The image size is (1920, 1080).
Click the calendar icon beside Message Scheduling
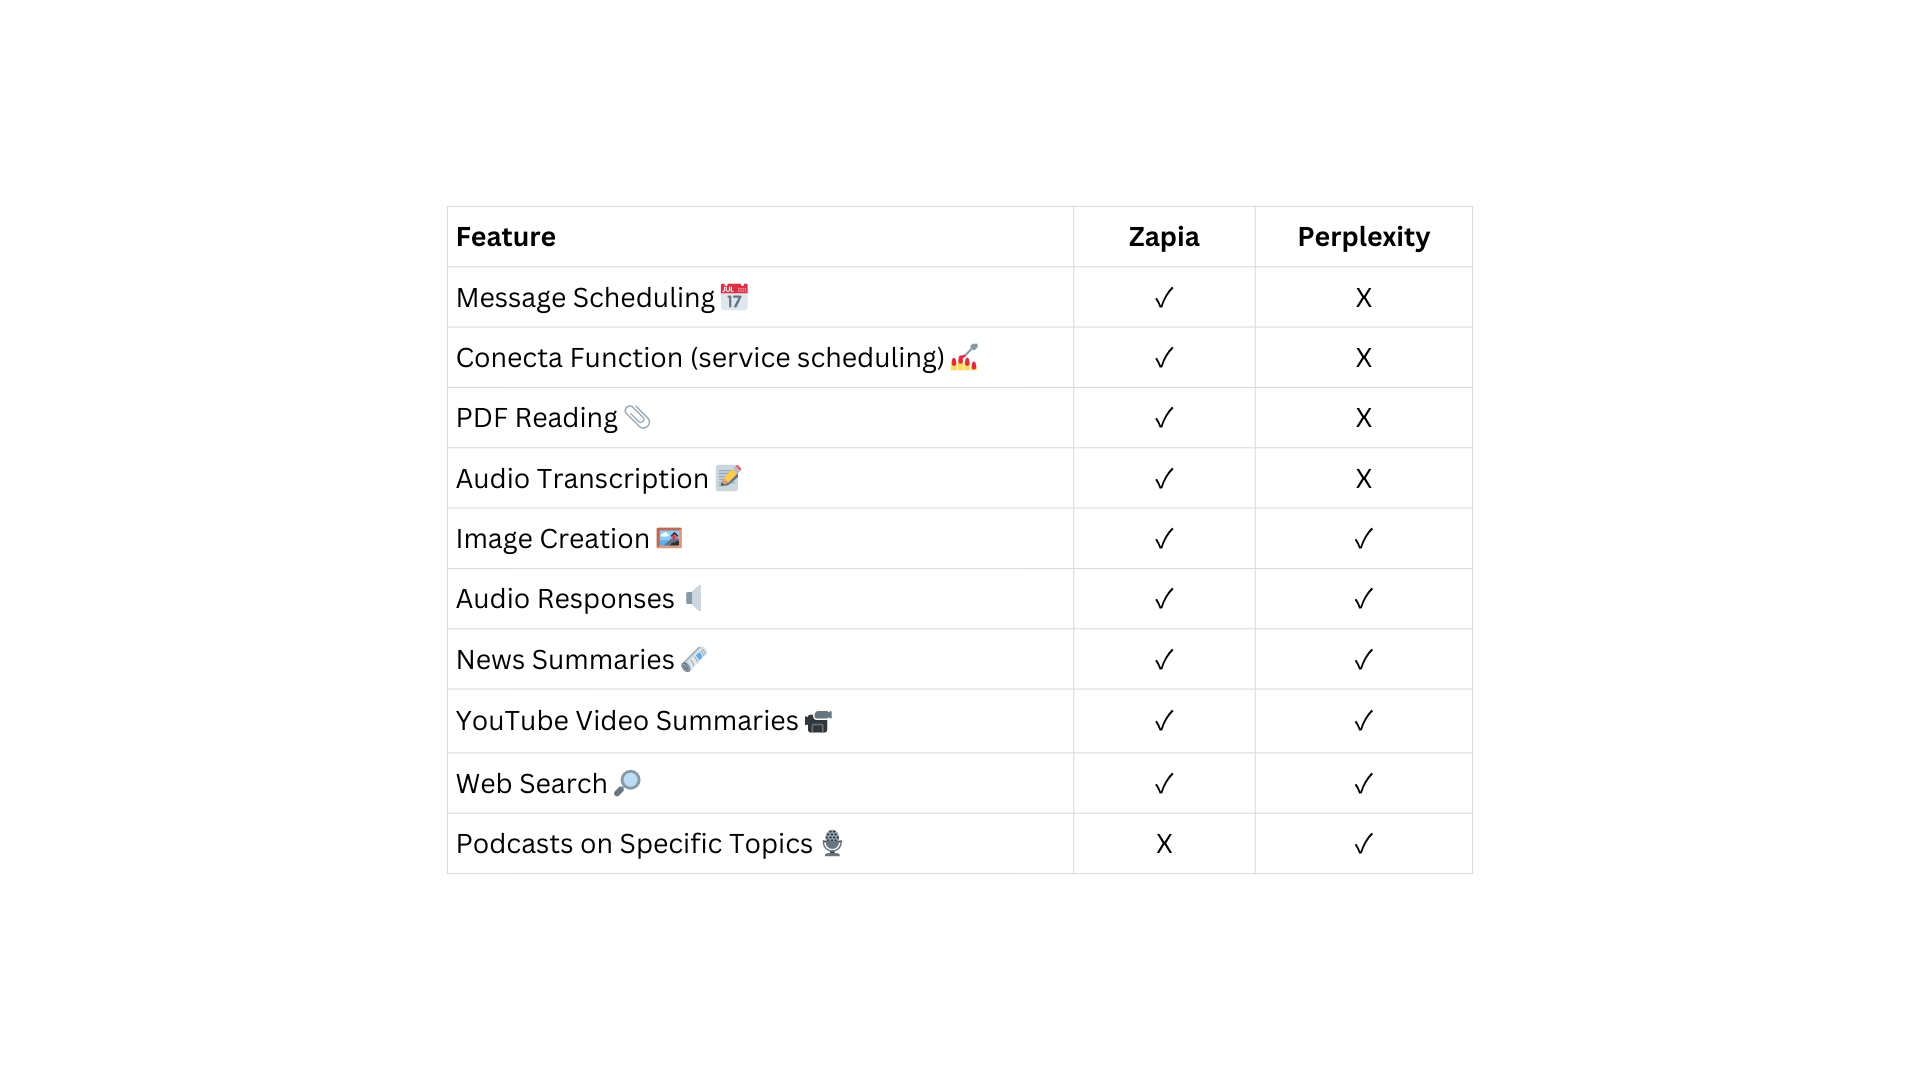(734, 297)
